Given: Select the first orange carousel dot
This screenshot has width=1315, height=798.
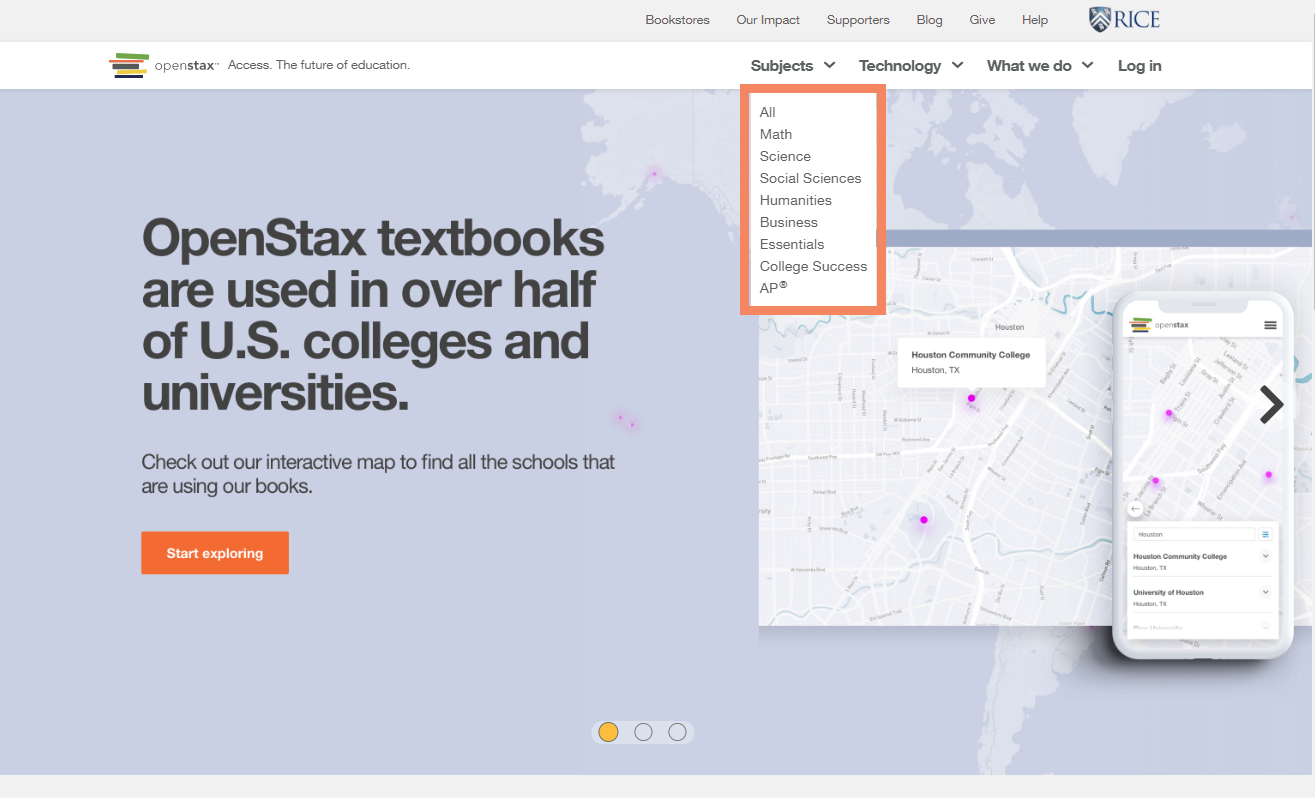Looking at the screenshot, I should click(608, 732).
